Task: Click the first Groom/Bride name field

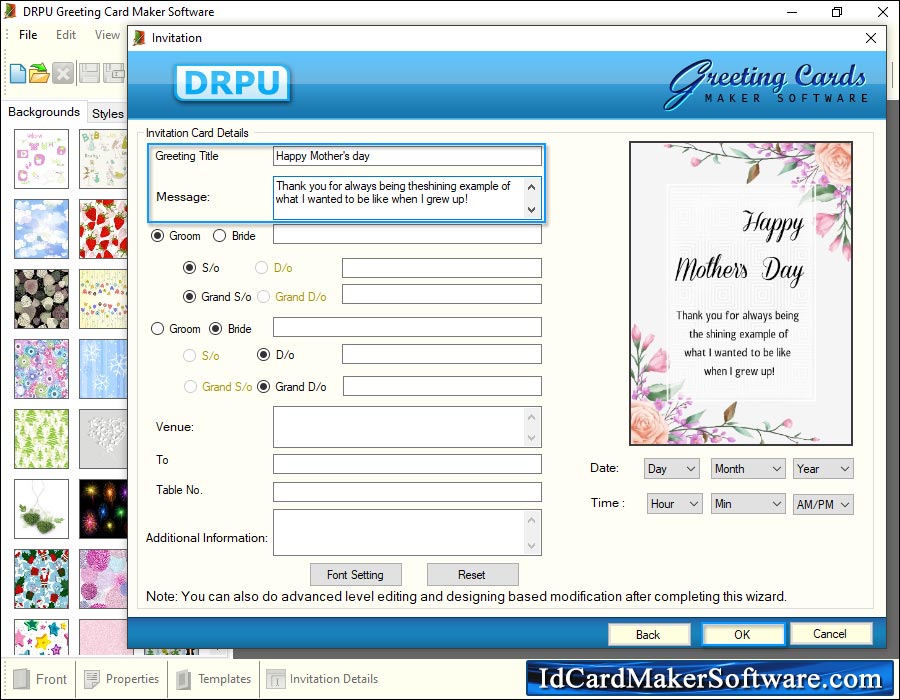Action: click(x=408, y=234)
